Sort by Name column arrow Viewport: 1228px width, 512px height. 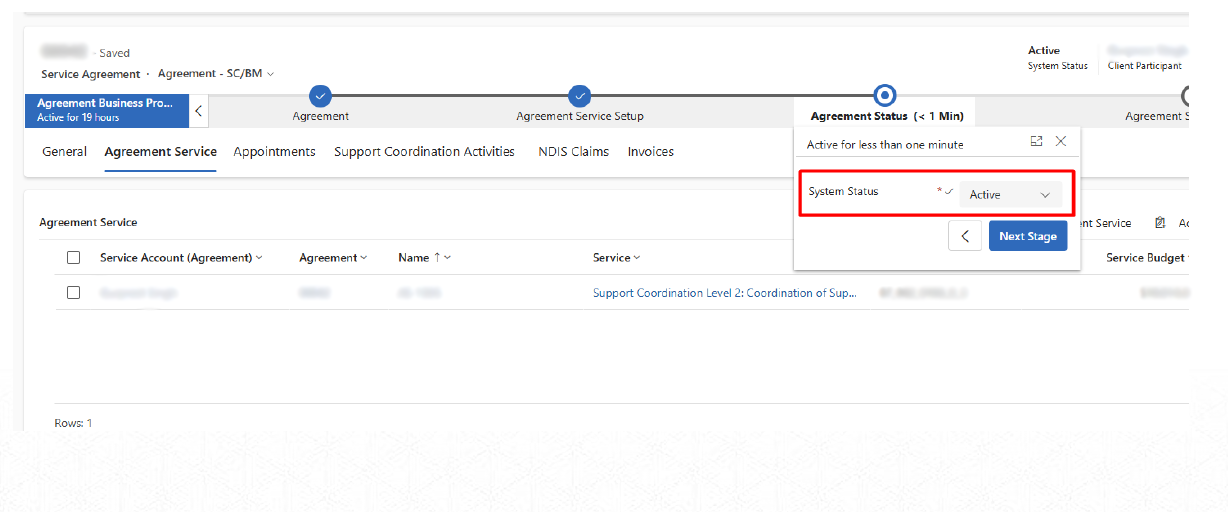(x=437, y=258)
